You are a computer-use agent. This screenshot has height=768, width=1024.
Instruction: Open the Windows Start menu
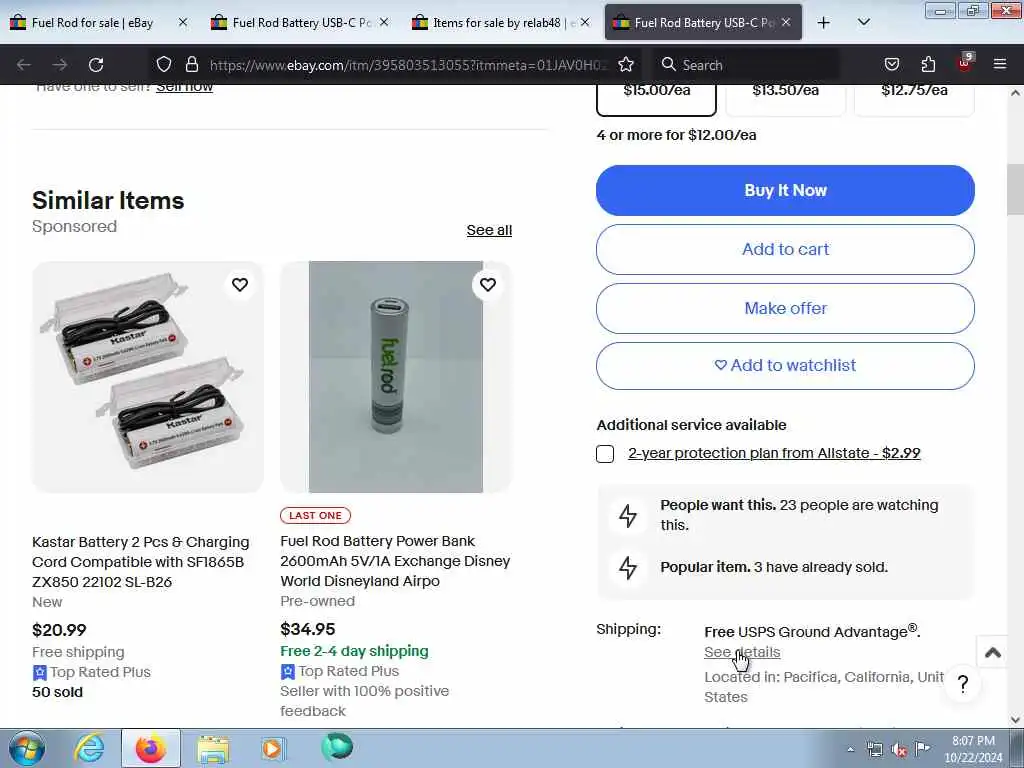click(x=27, y=748)
